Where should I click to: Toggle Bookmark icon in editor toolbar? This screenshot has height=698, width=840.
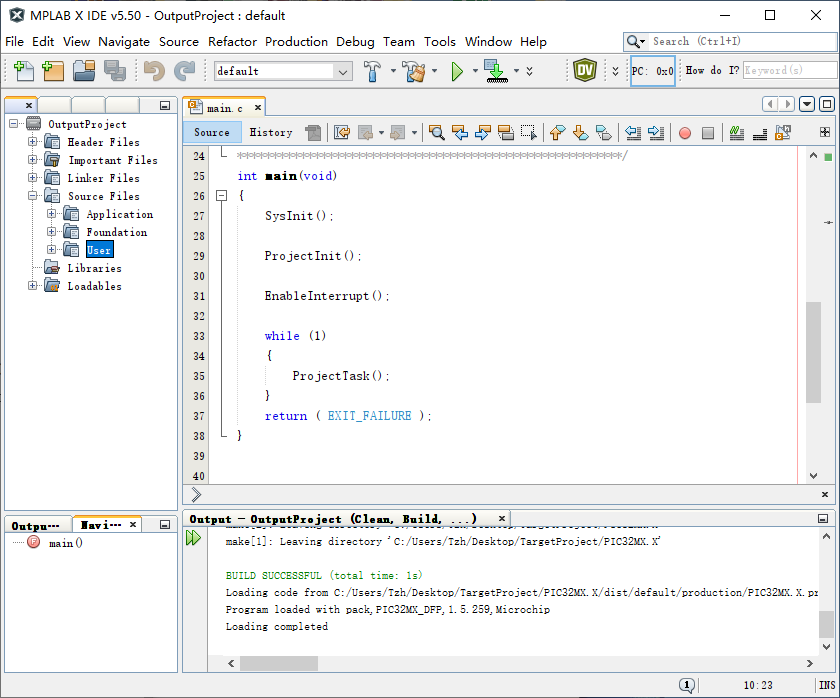click(604, 132)
